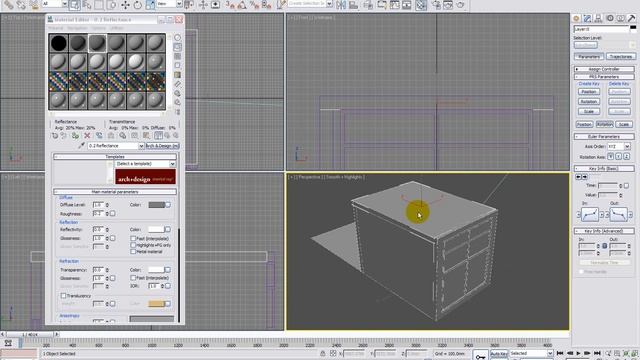Select the Move tool in main toolbar

point(125,5)
